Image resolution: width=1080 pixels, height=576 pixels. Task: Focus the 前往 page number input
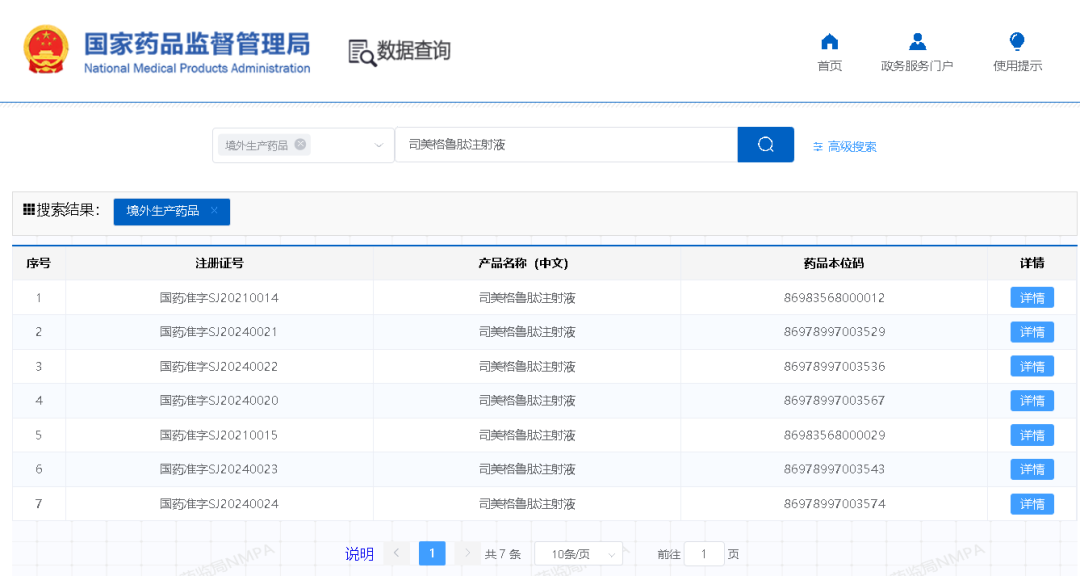point(704,554)
